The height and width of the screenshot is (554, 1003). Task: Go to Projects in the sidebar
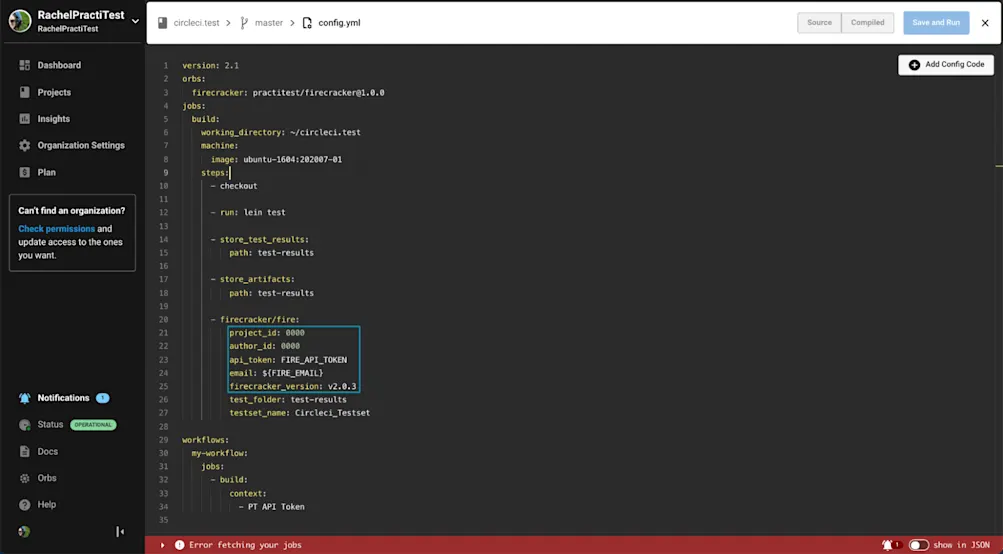tap(54, 92)
